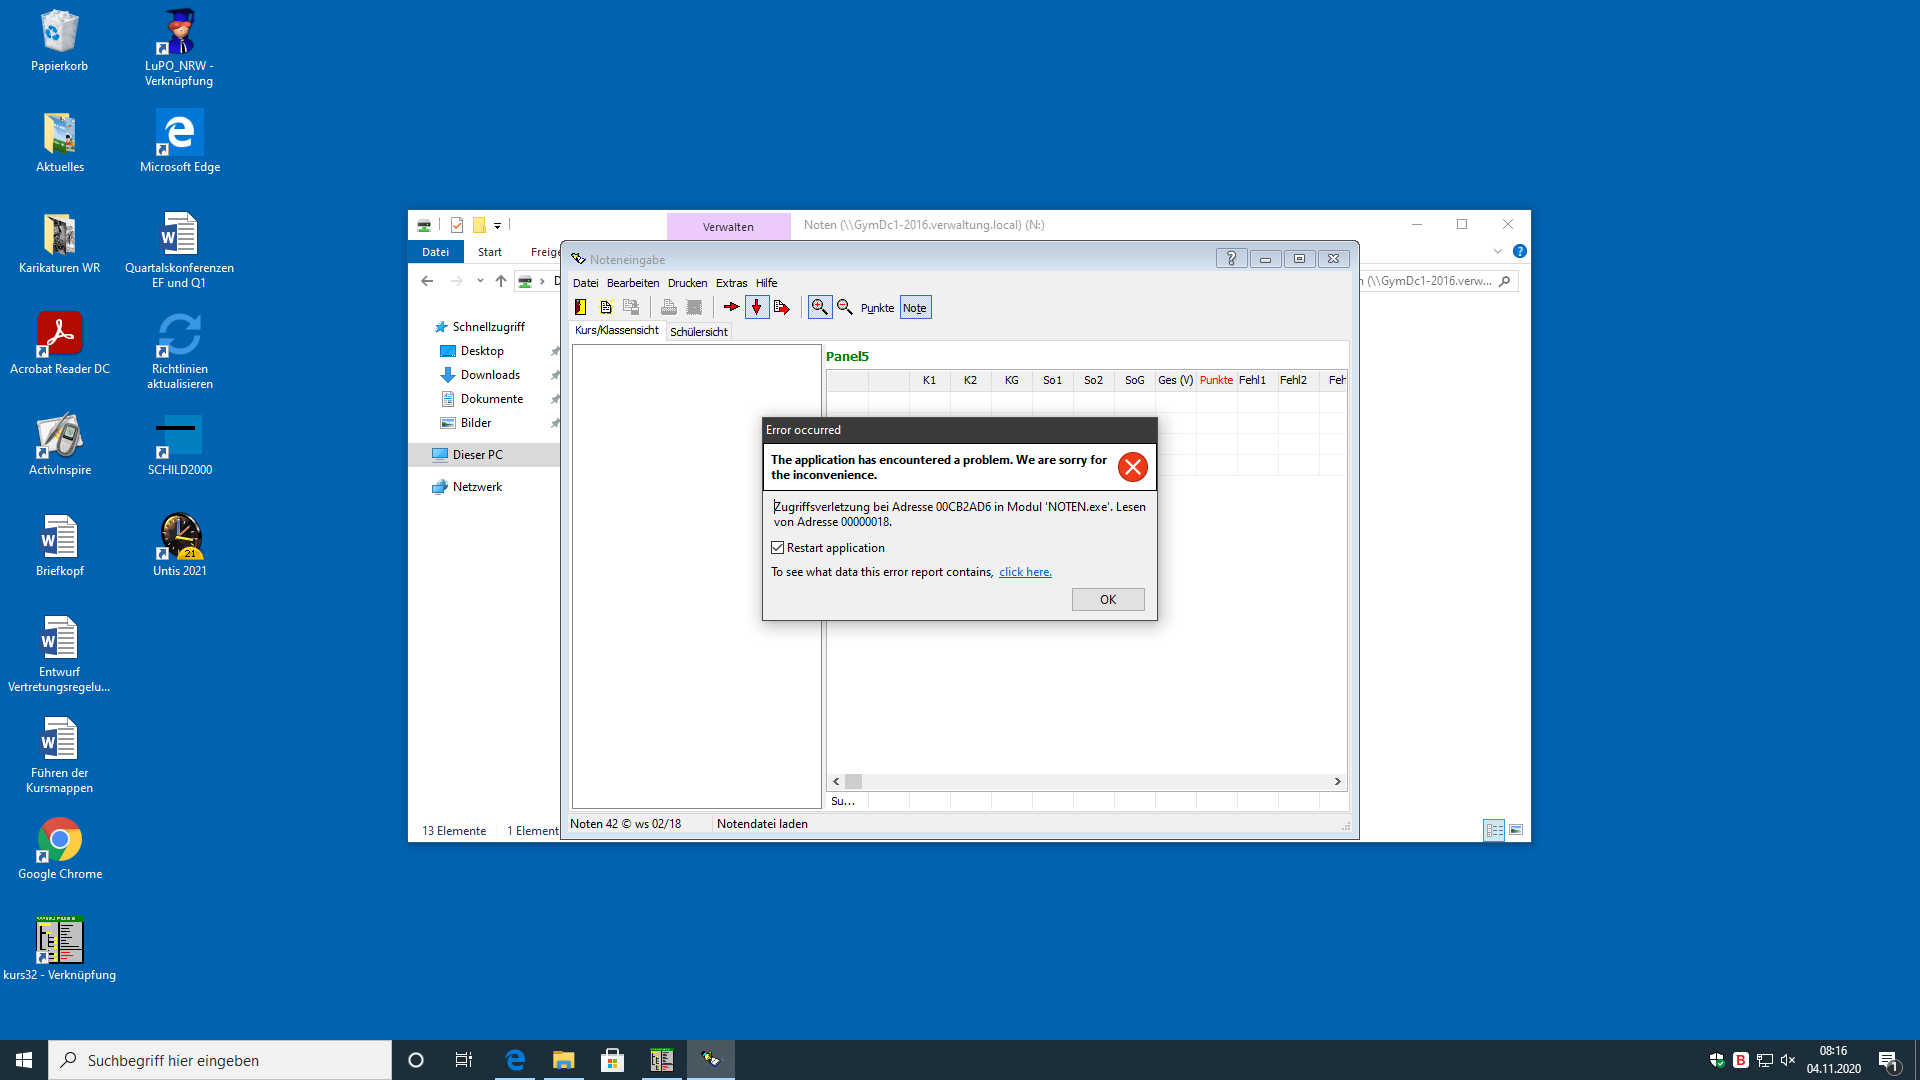The width and height of the screenshot is (1920, 1080).
Task: Select Dieser PC in Explorer navigation pane
Action: [478, 455]
